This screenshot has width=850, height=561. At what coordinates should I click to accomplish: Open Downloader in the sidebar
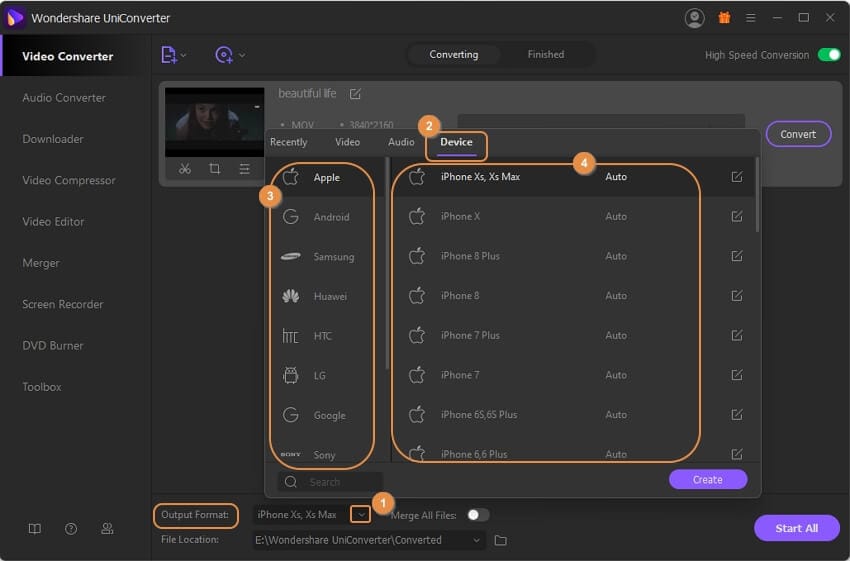pyautogui.click(x=53, y=139)
